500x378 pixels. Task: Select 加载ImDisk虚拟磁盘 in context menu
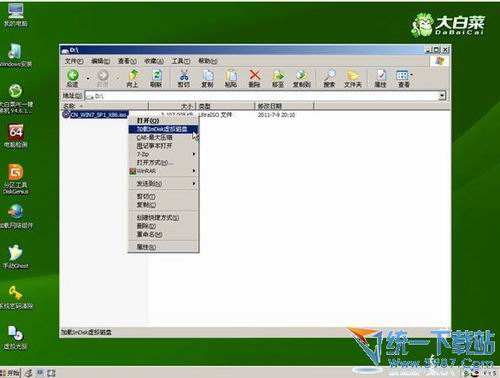pos(163,129)
